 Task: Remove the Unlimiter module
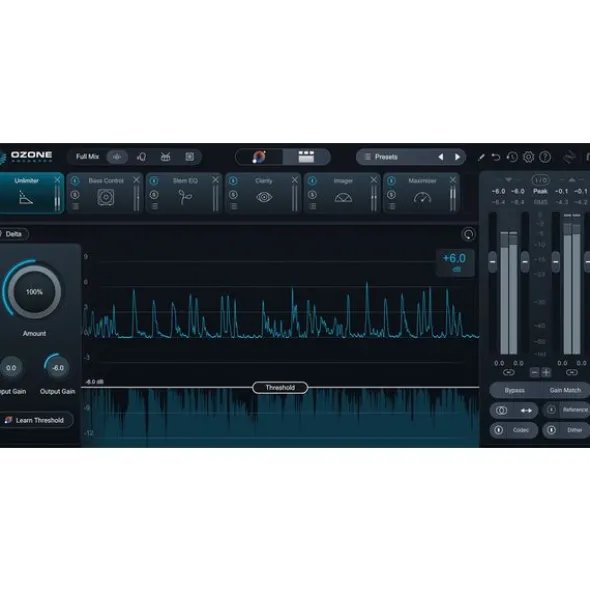pos(57,180)
